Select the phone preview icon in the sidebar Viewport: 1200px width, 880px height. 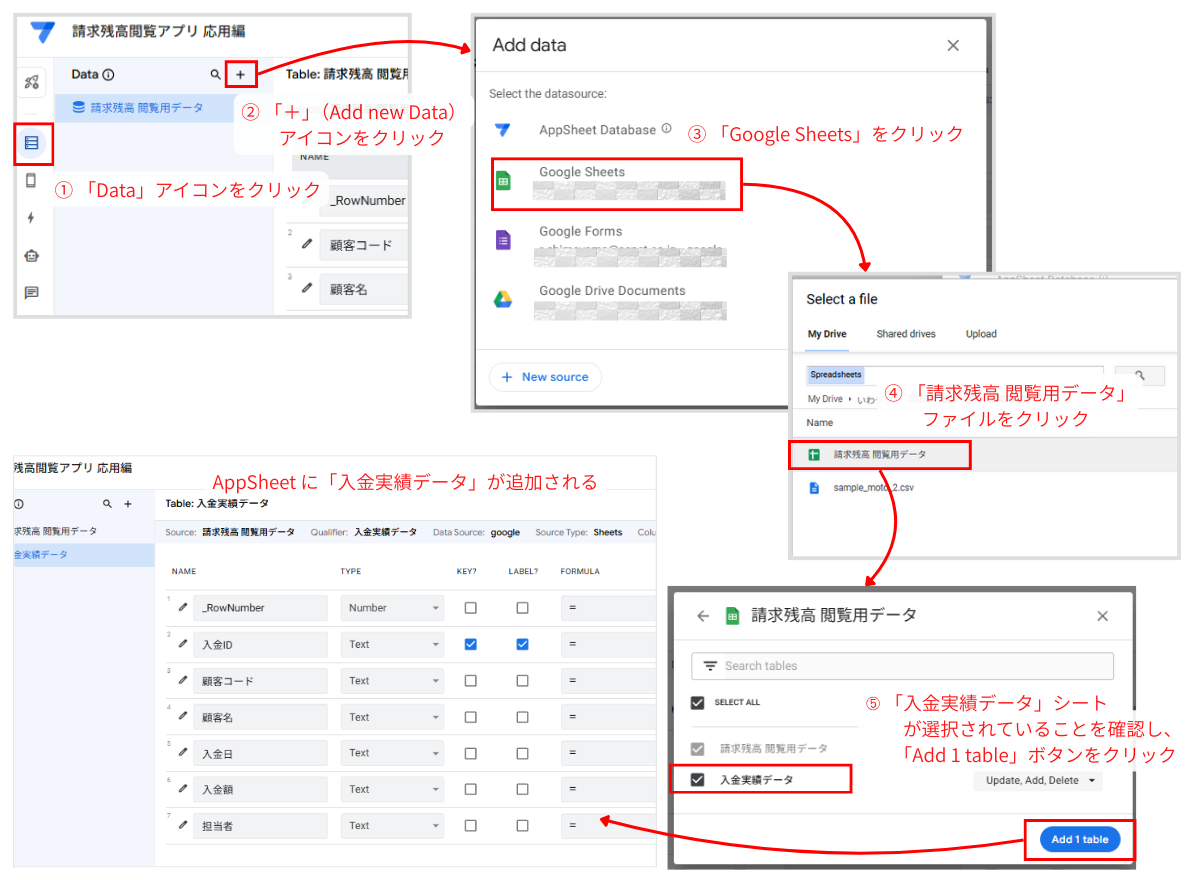[33, 181]
